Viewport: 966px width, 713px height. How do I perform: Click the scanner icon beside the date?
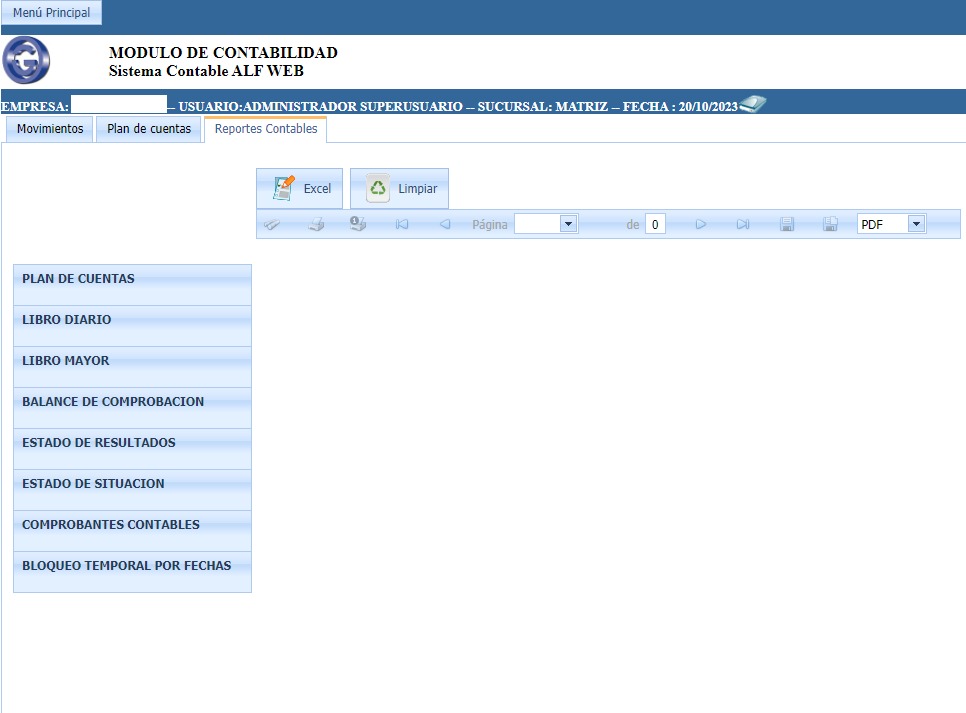coord(752,104)
